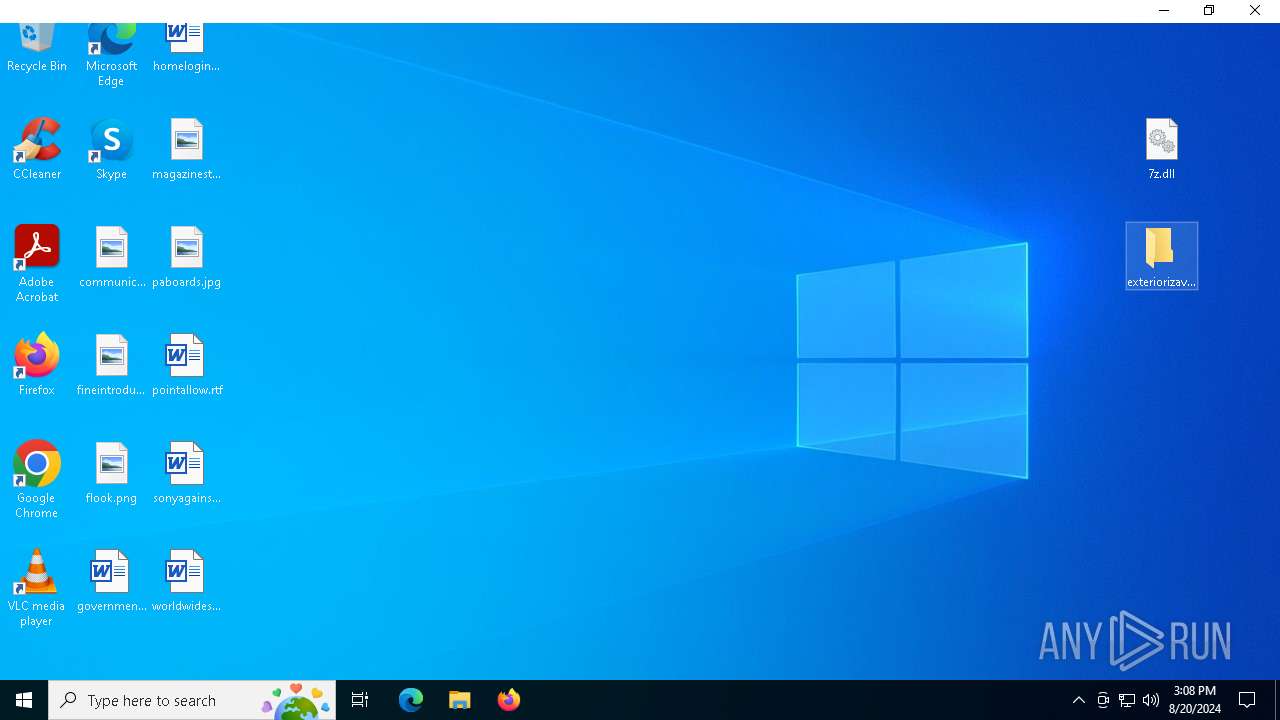Open the clock showing 3:08 PM
This screenshot has width=1280, height=720.
click(1195, 700)
